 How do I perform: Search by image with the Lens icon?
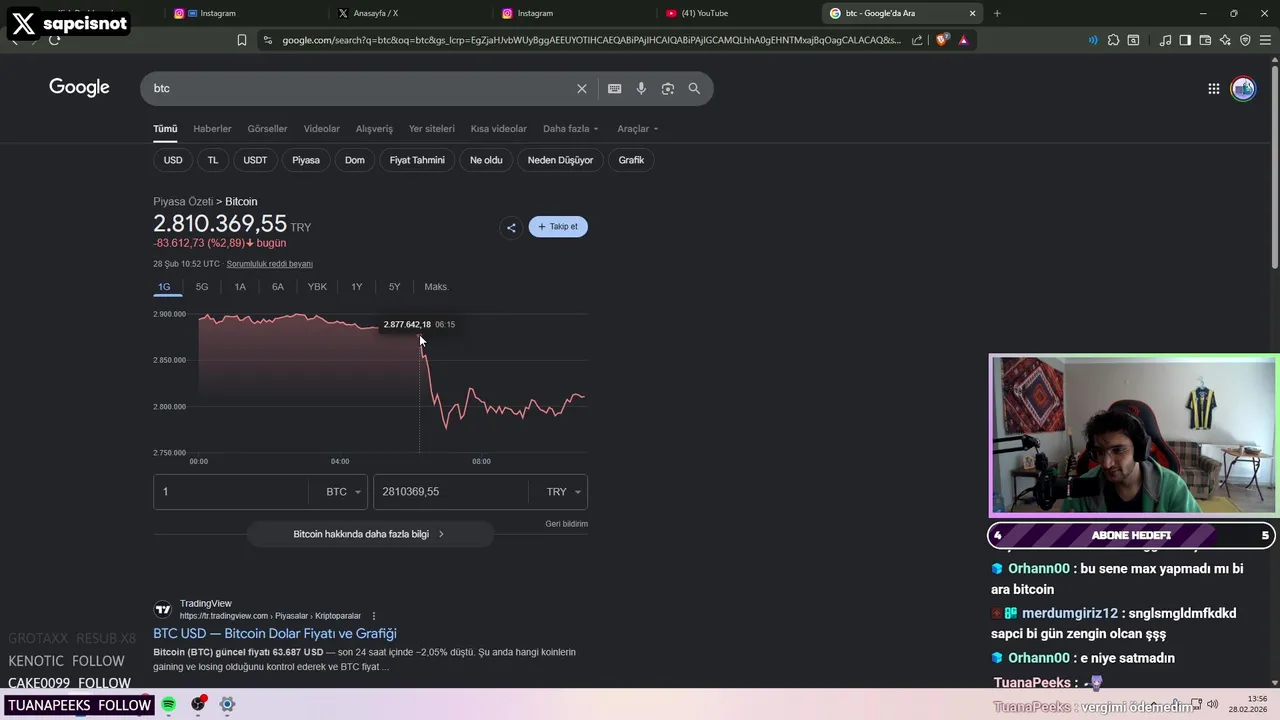tap(668, 88)
